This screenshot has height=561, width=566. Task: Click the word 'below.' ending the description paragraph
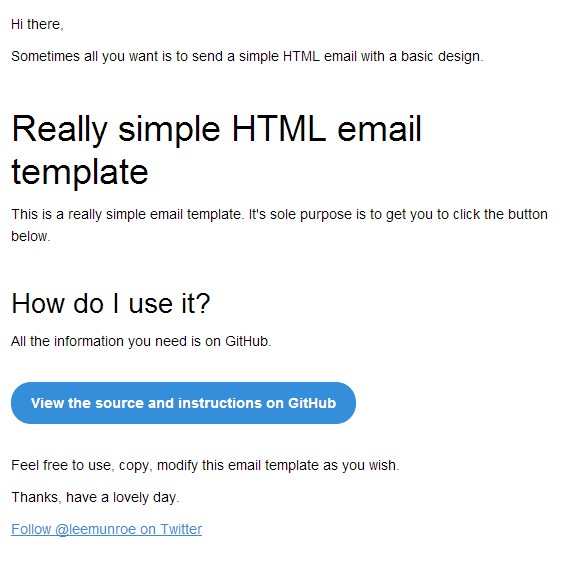tap(31, 236)
